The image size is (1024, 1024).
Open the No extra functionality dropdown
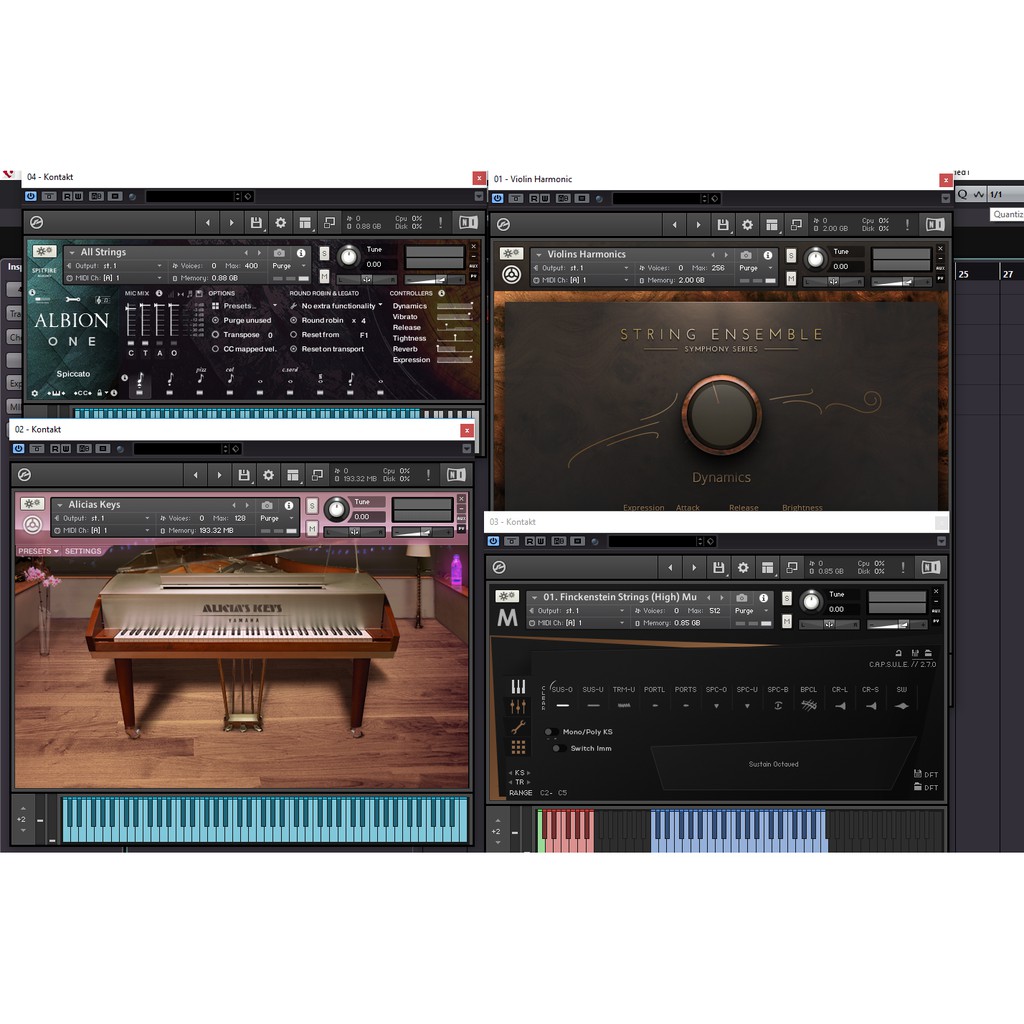338,306
